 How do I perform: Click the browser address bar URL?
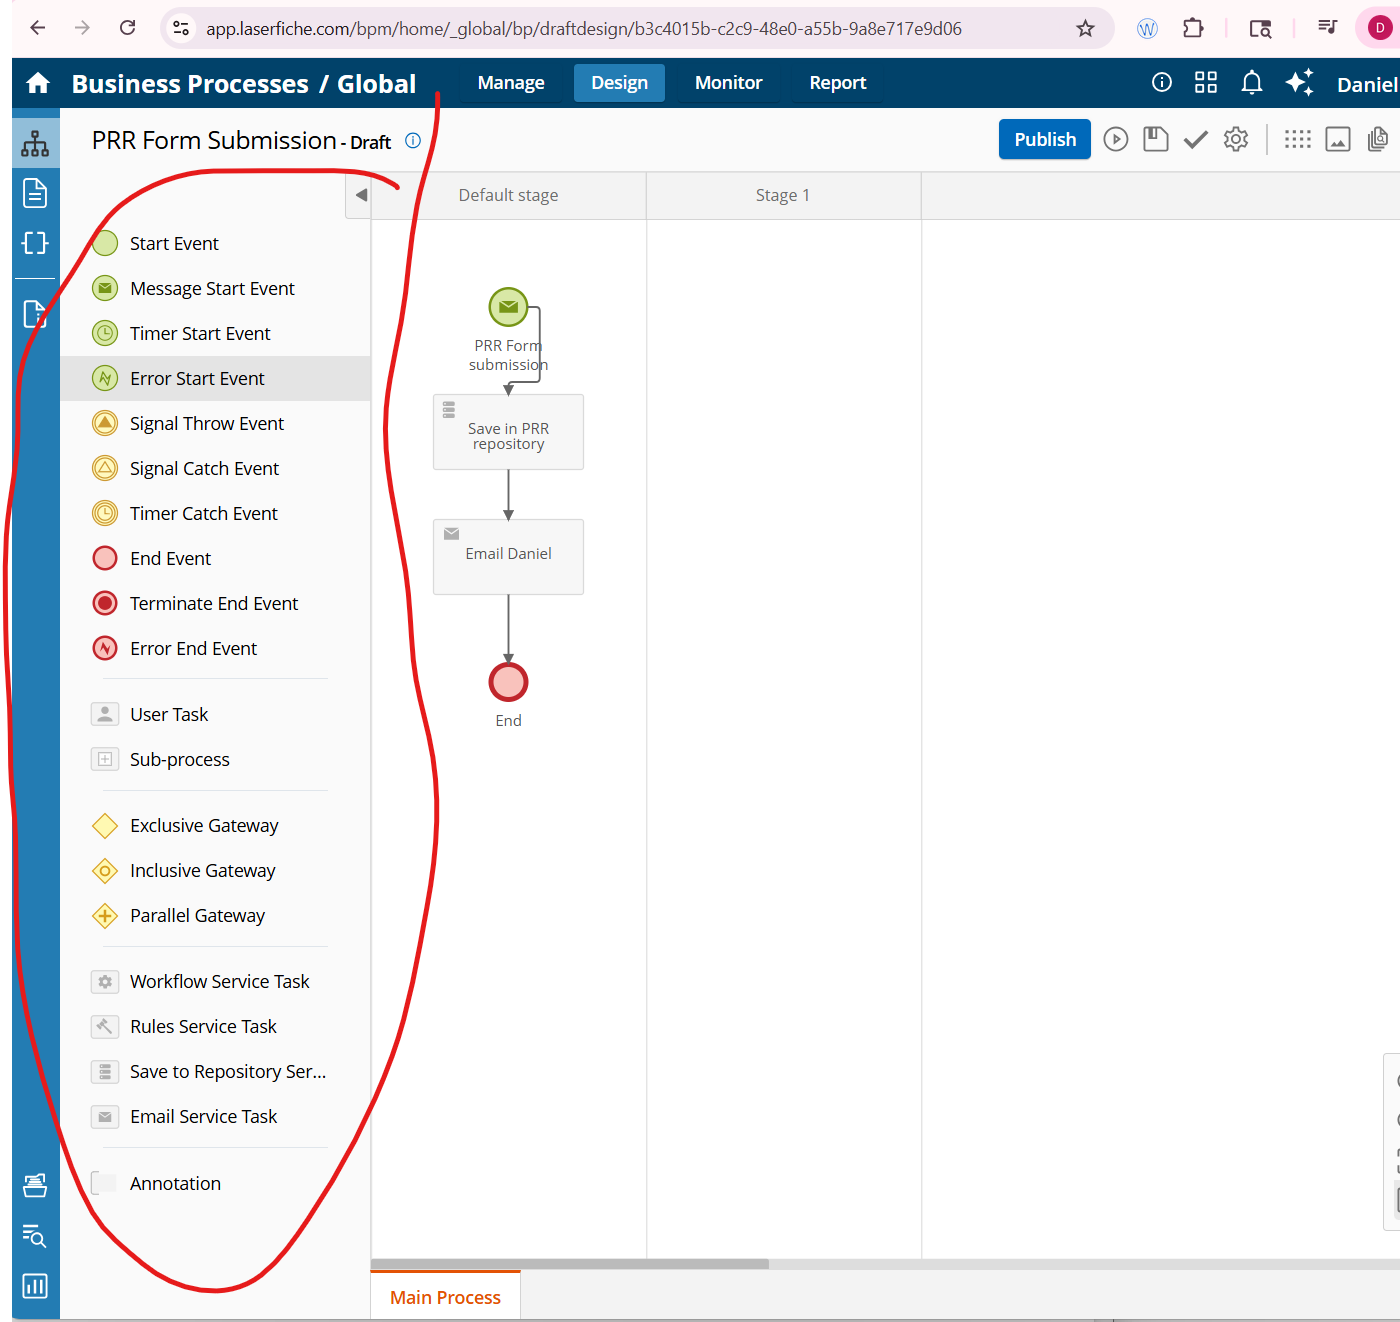pos(584,29)
